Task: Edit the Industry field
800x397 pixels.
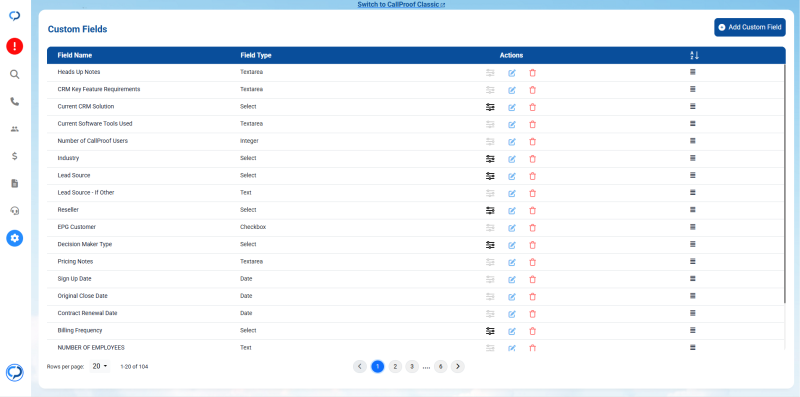Action: (512, 159)
